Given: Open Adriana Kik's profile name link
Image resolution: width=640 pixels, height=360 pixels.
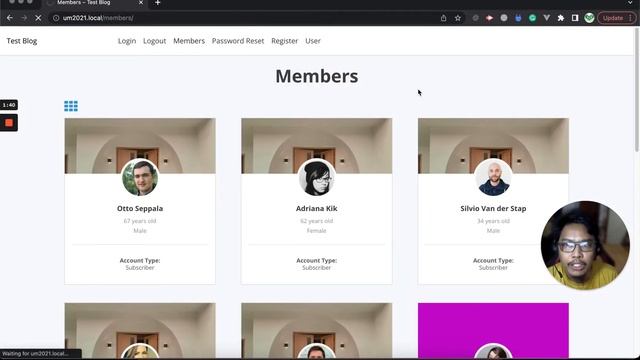Looking at the screenshot, I should pyautogui.click(x=317, y=208).
